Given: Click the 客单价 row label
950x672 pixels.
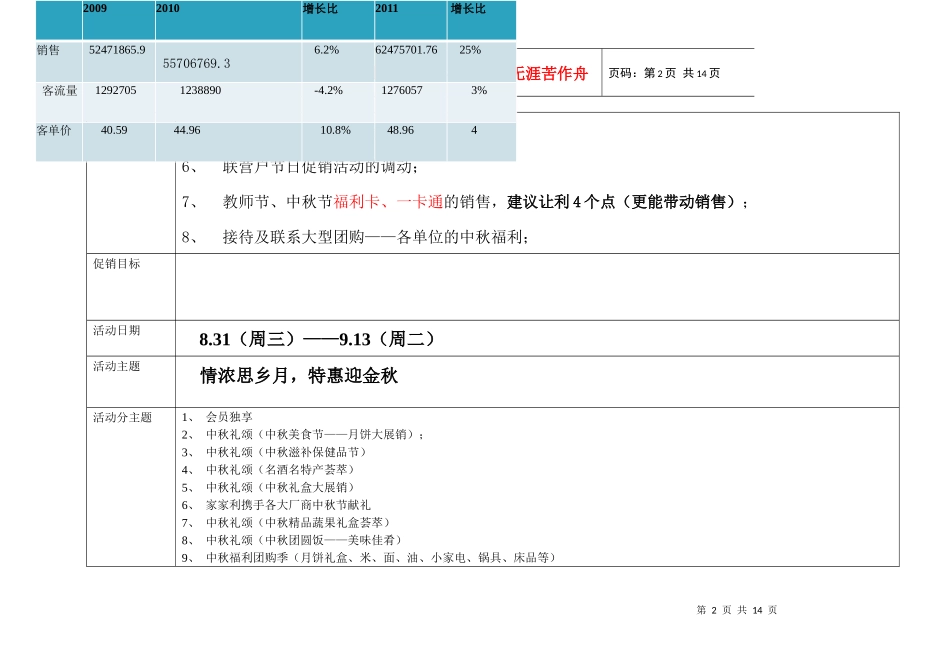Looking at the screenshot, I should tap(54, 130).
